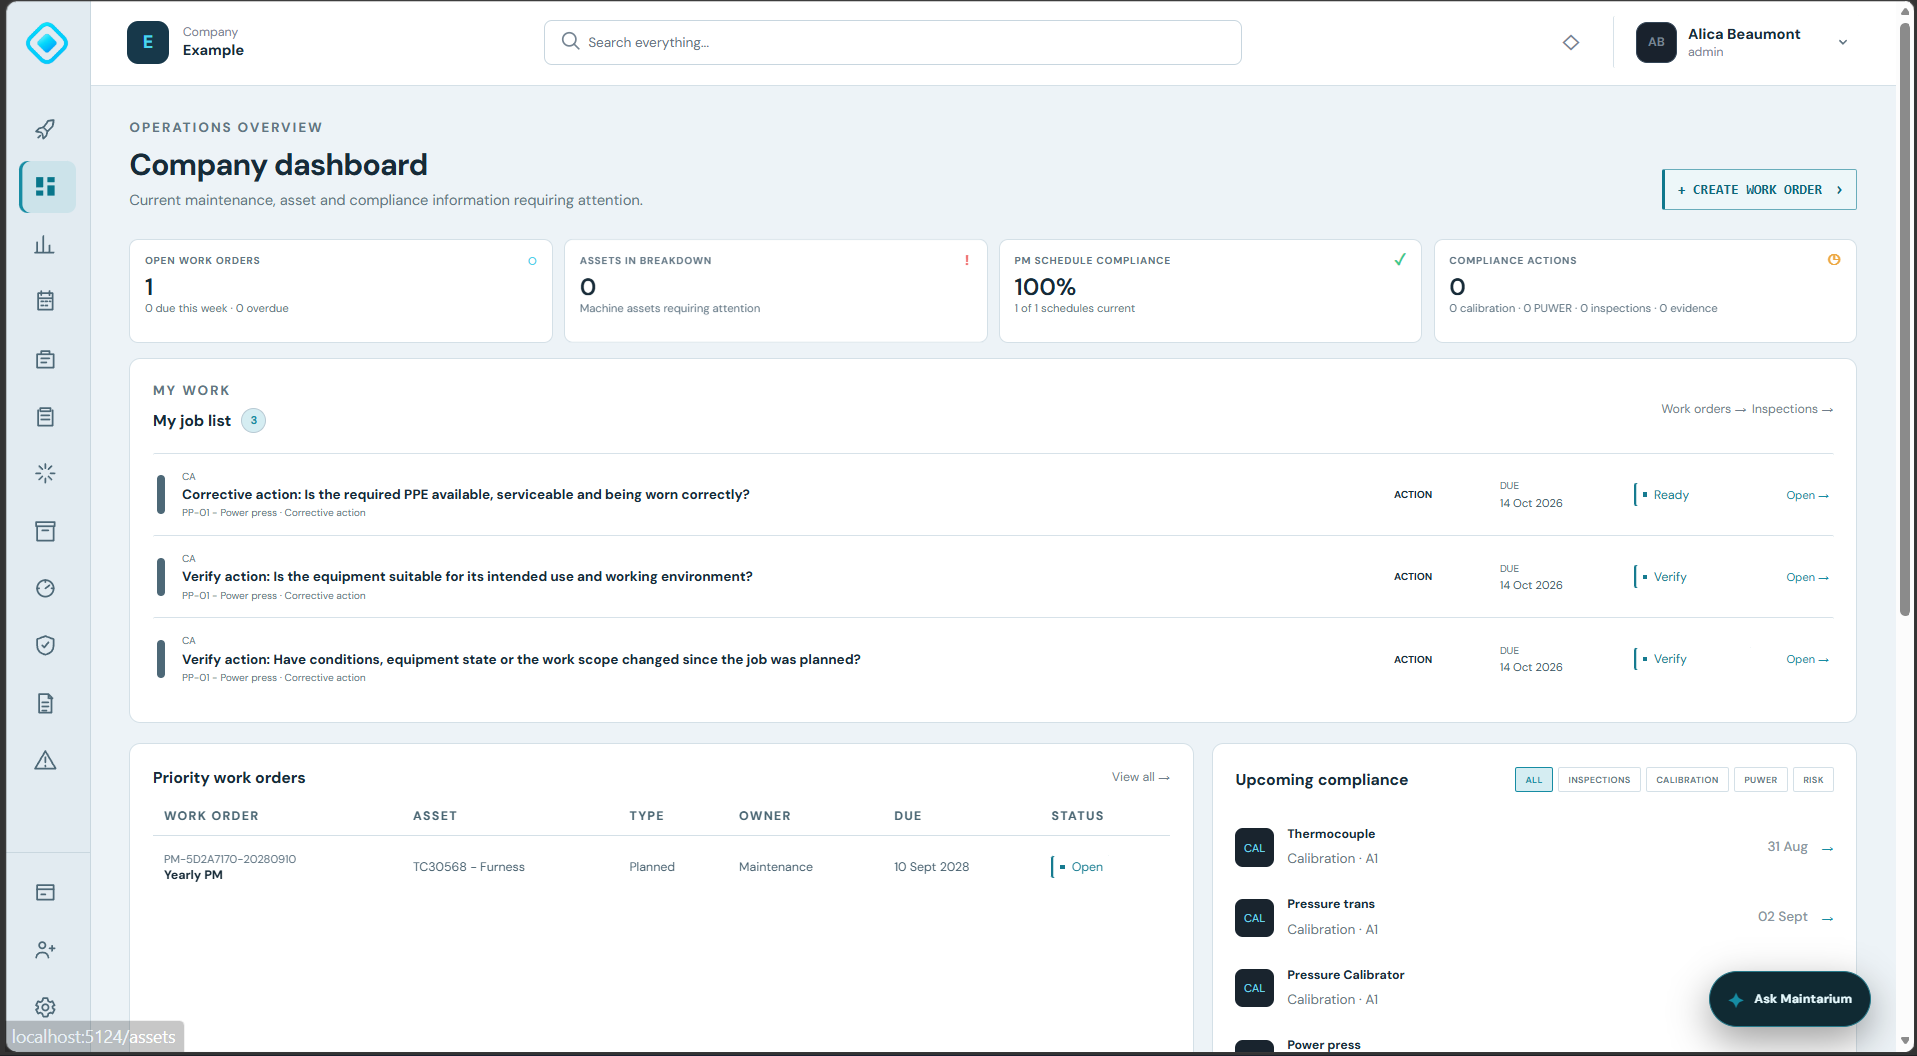Screen dimensions: 1917x1056
Task: Click the PM Schedule Compliance card
Action: tap(1210, 291)
